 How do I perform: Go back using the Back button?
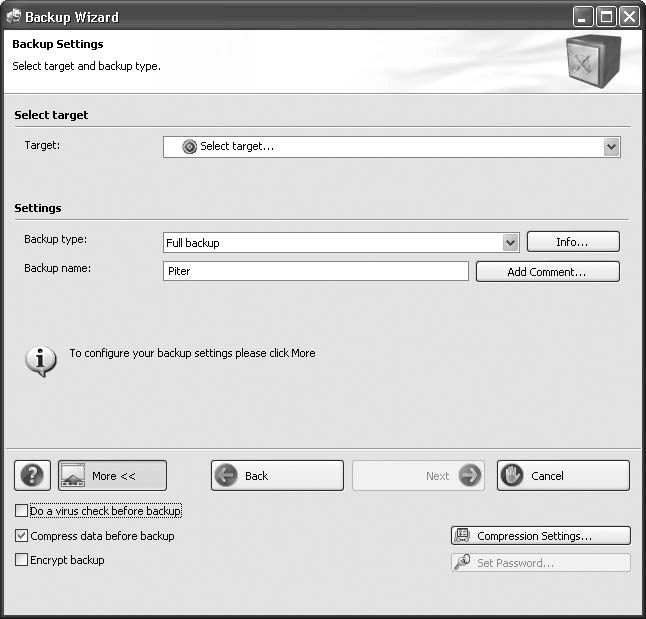(x=277, y=476)
